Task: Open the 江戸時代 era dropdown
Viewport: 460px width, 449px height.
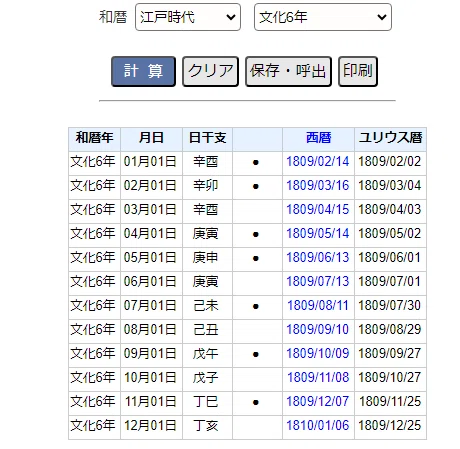Action: (x=188, y=17)
